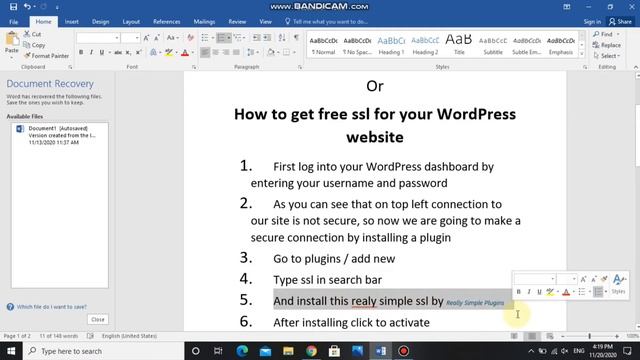Open the font color dropdown arrow
The image size is (640, 360).
(x=193, y=52)
